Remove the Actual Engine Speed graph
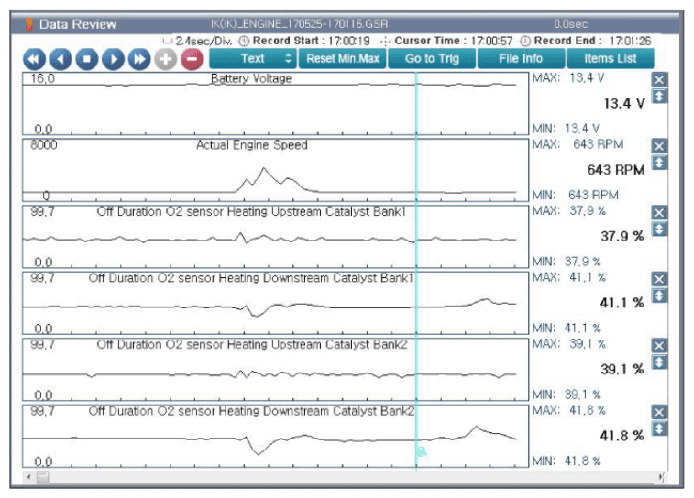This screenshot has width=694, height=498. click(x=658, y=146)
